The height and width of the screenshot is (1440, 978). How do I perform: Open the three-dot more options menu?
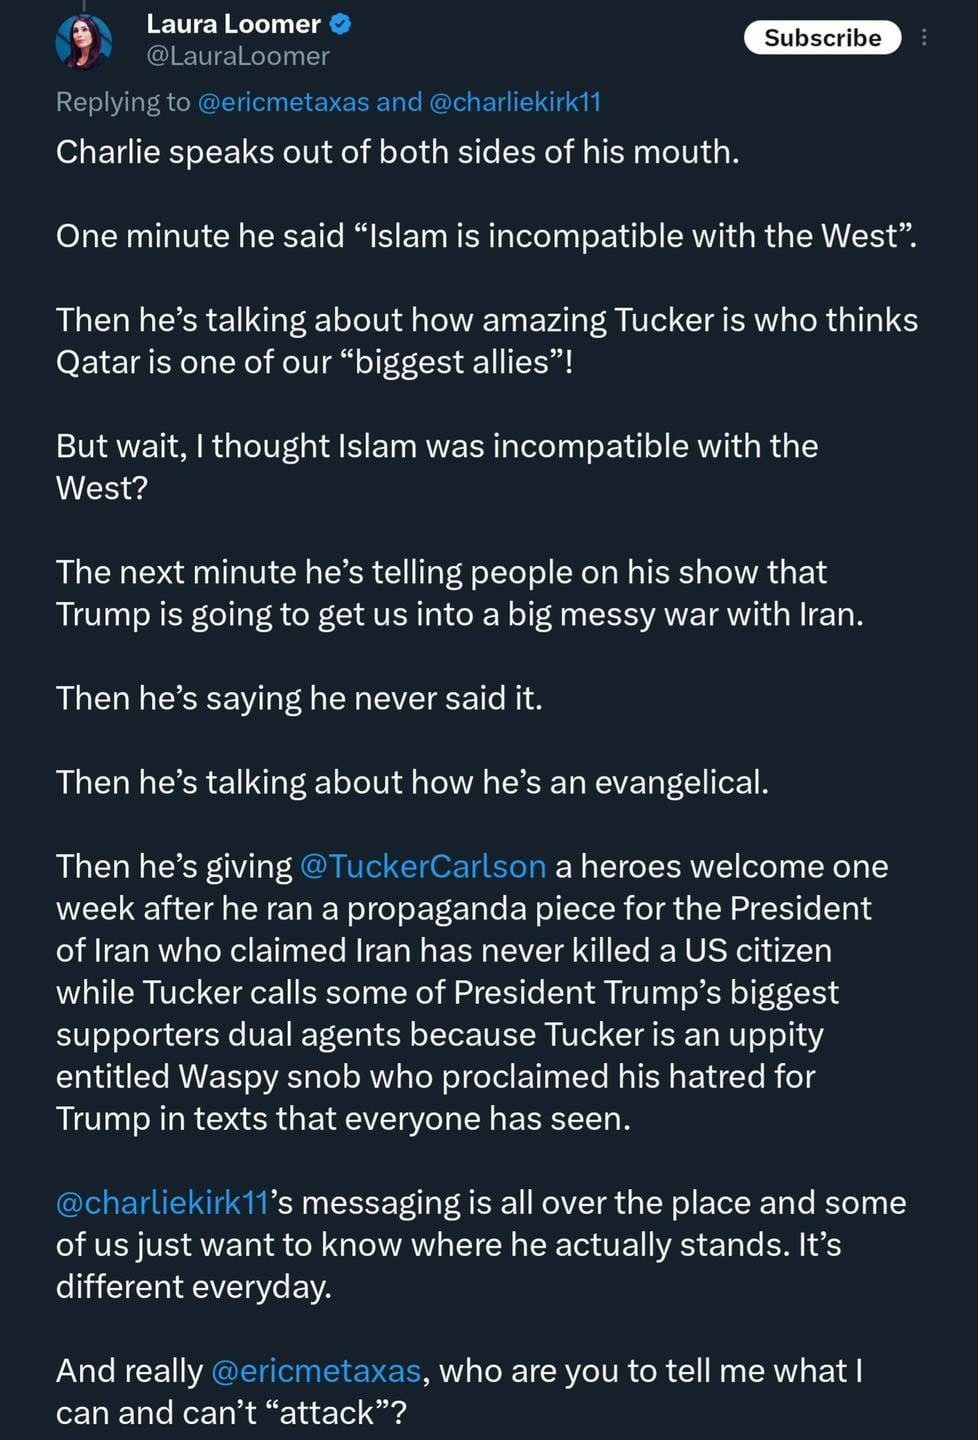(924, 38)
